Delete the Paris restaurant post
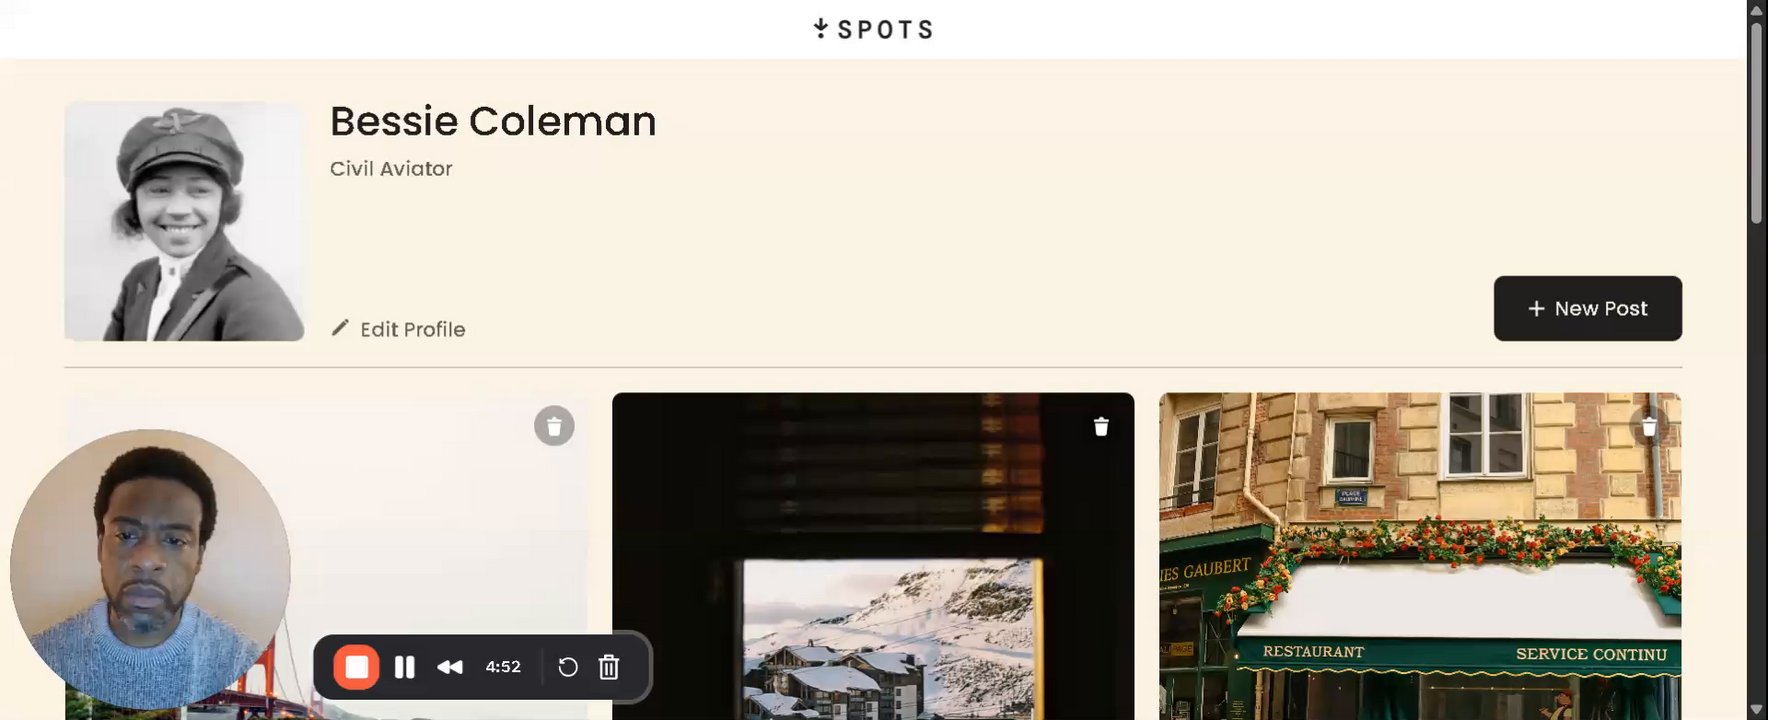 coord(1649,426)
